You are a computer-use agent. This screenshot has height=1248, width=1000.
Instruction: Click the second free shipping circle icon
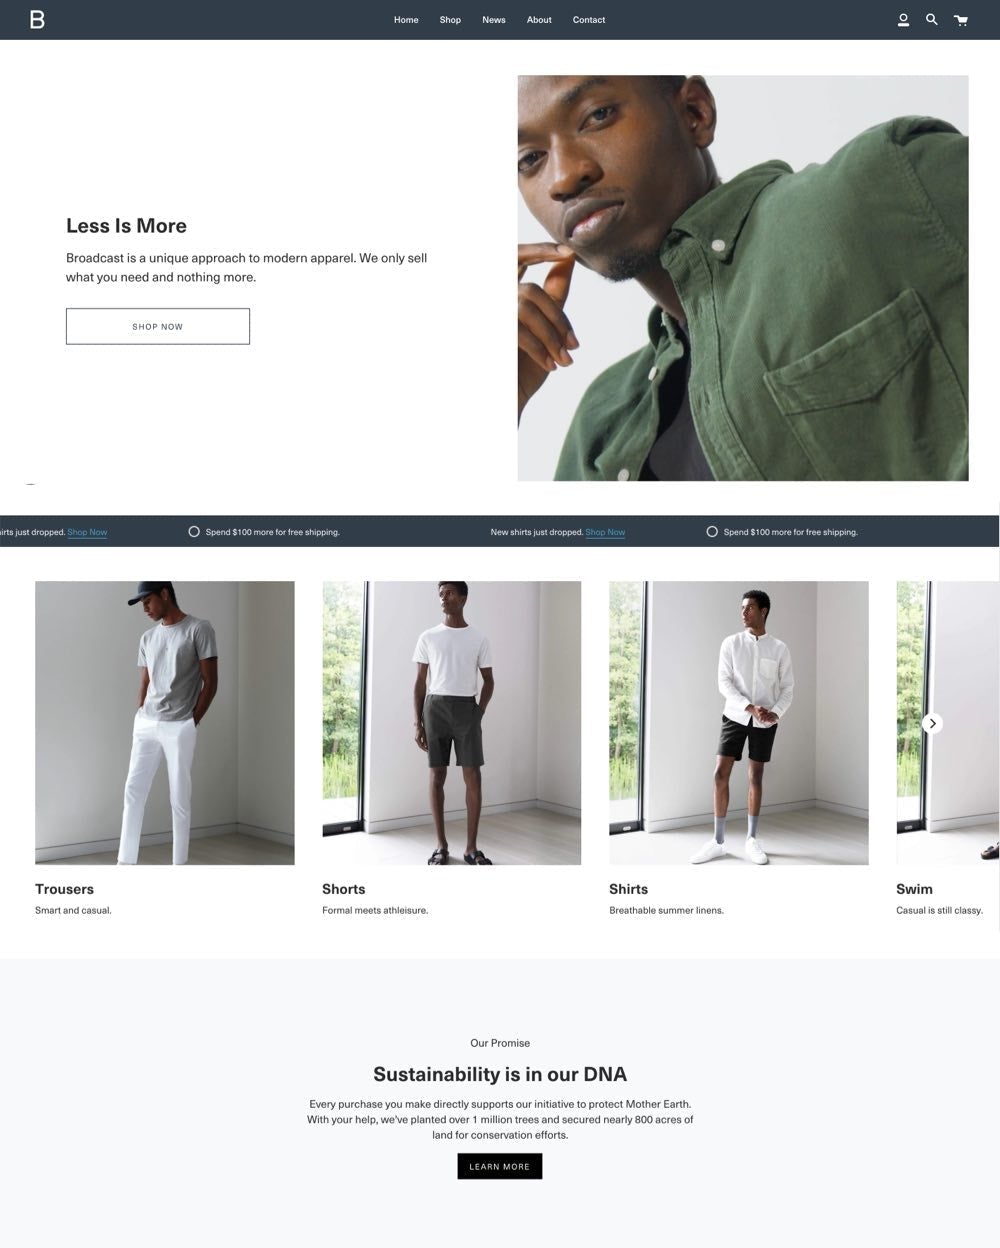pos(712,532)
